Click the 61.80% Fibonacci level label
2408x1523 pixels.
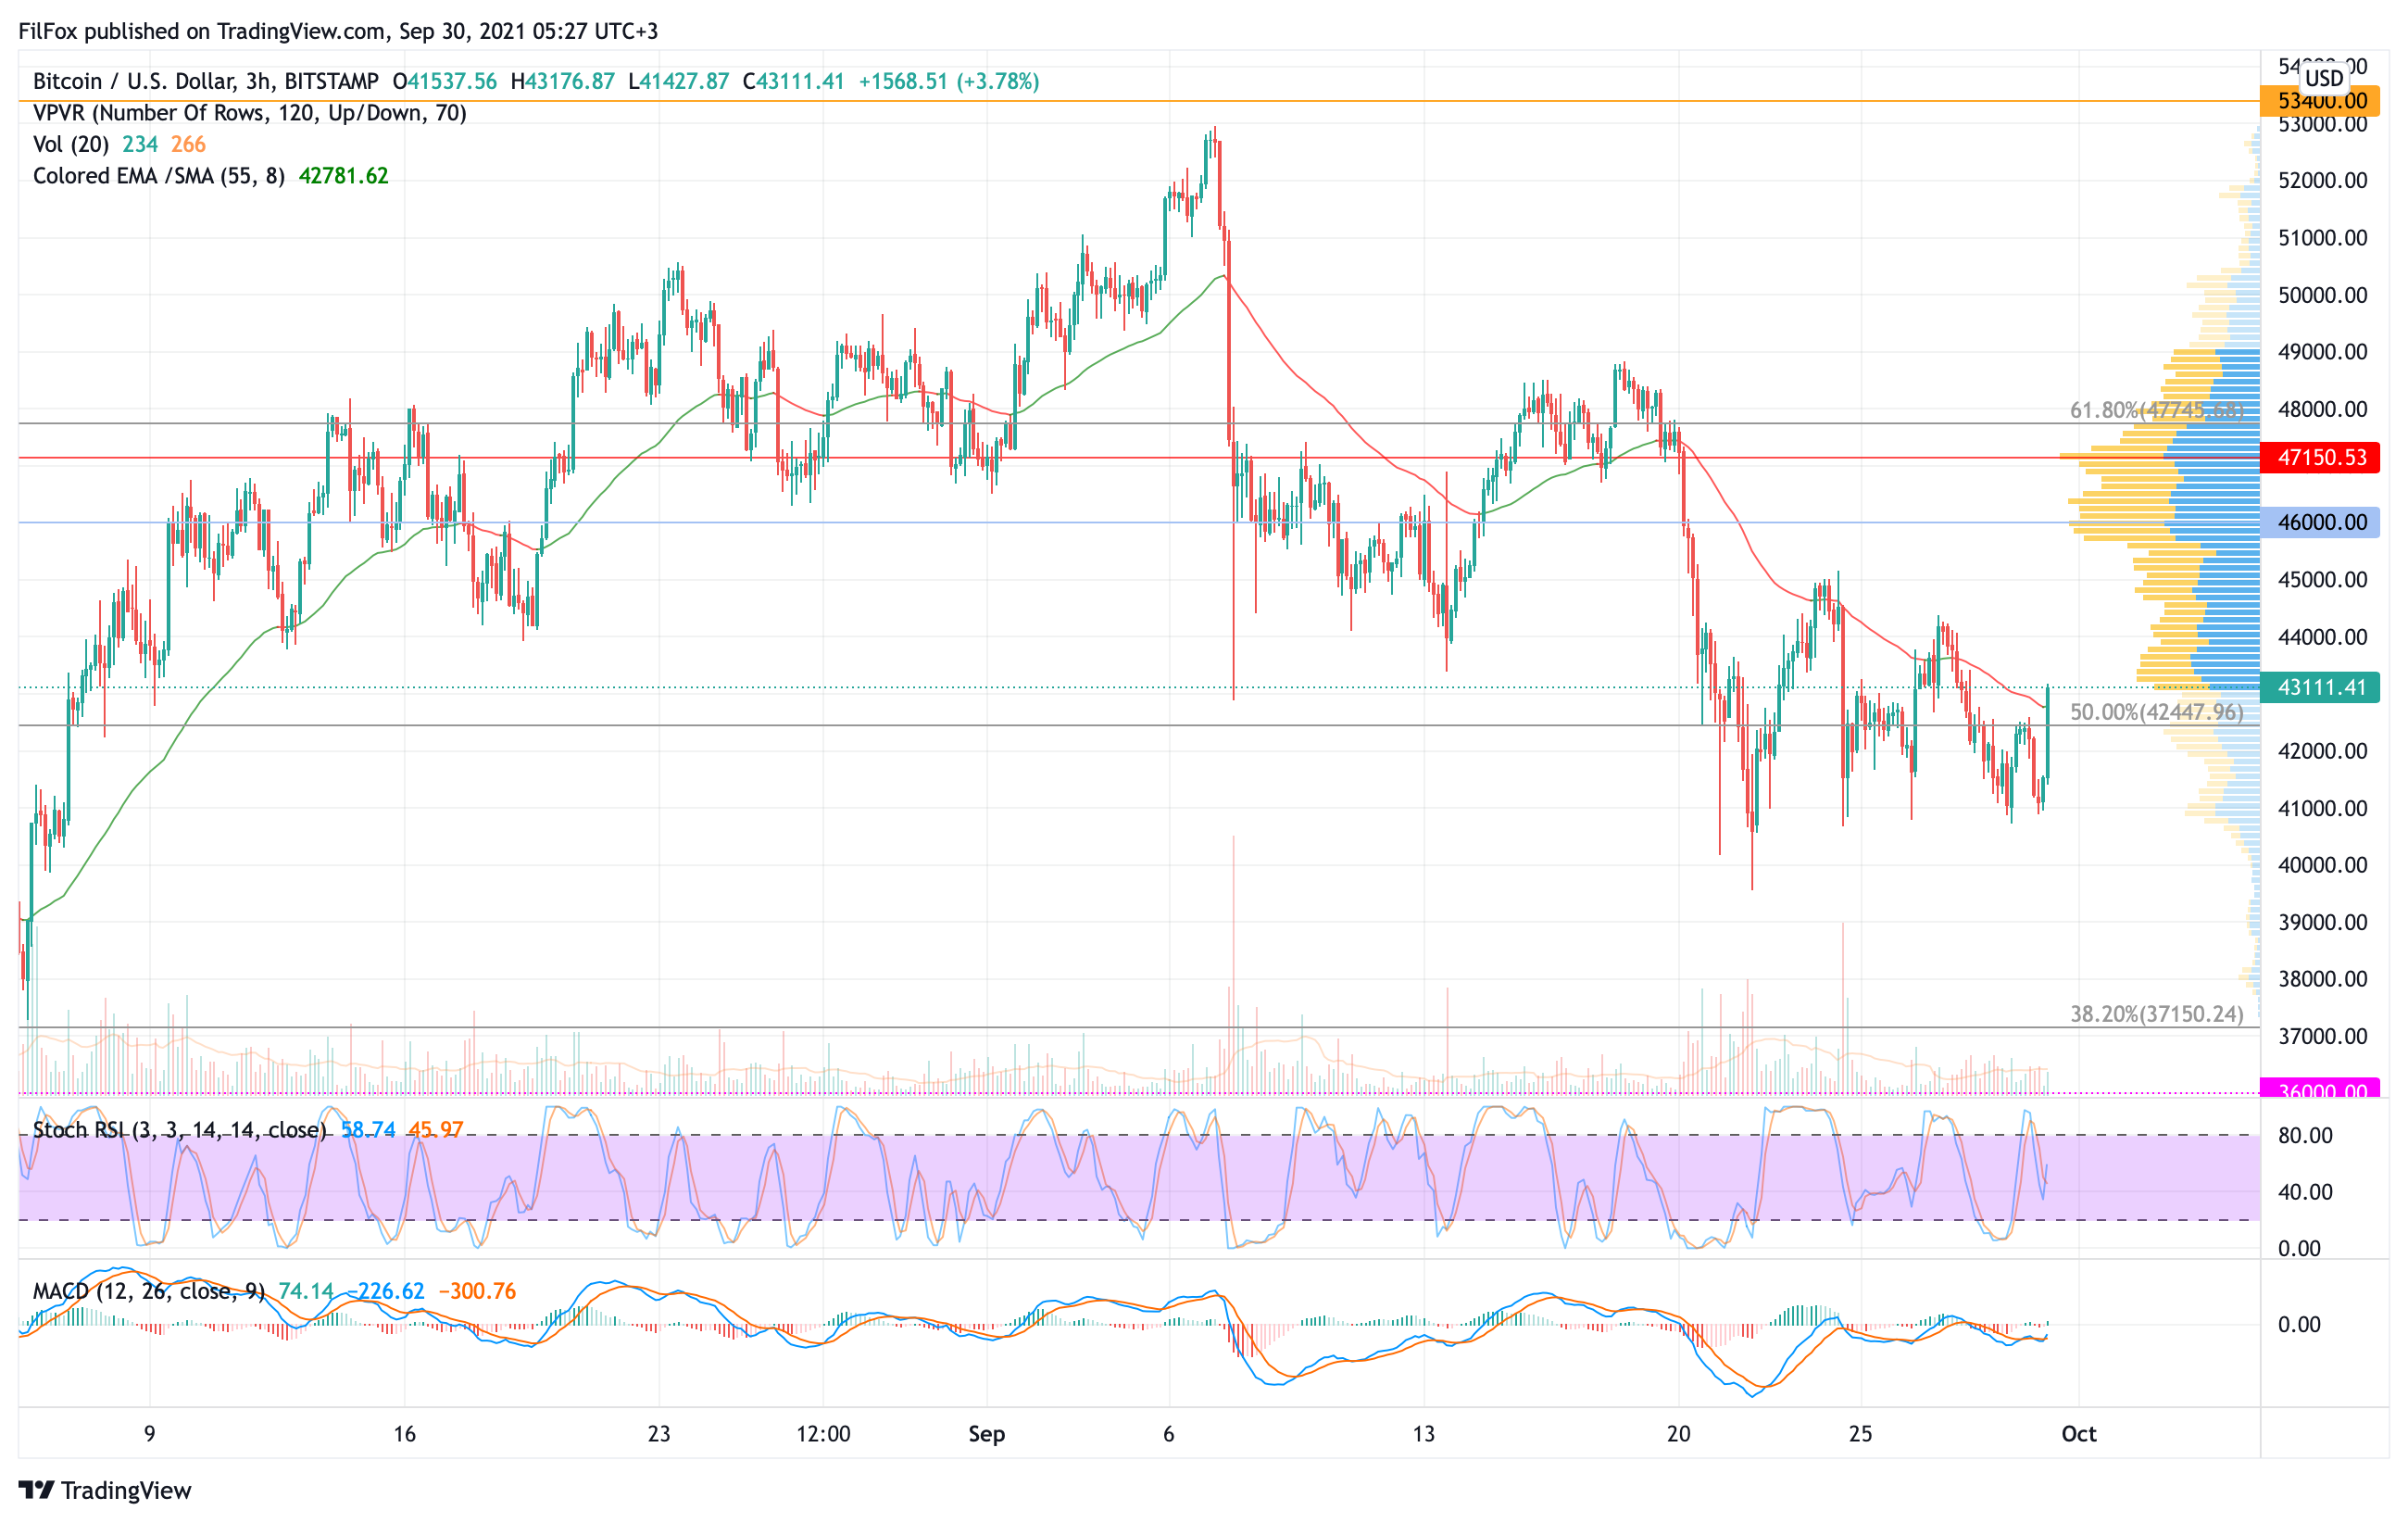[x=2156, y=410]
